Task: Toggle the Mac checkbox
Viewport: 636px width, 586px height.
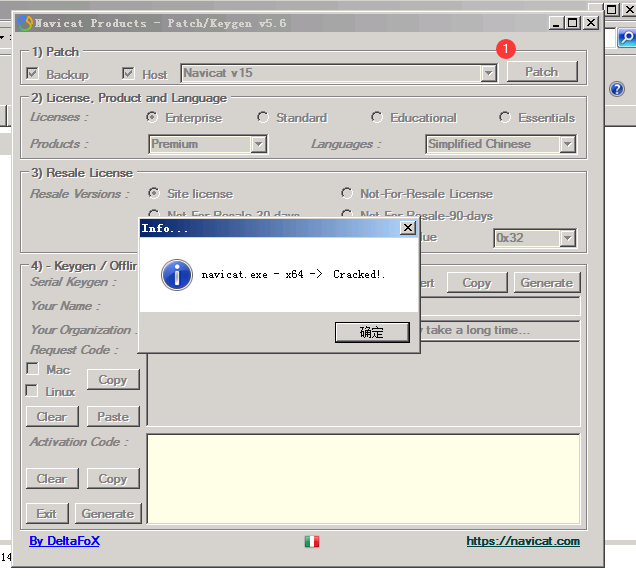Action: 32,369
